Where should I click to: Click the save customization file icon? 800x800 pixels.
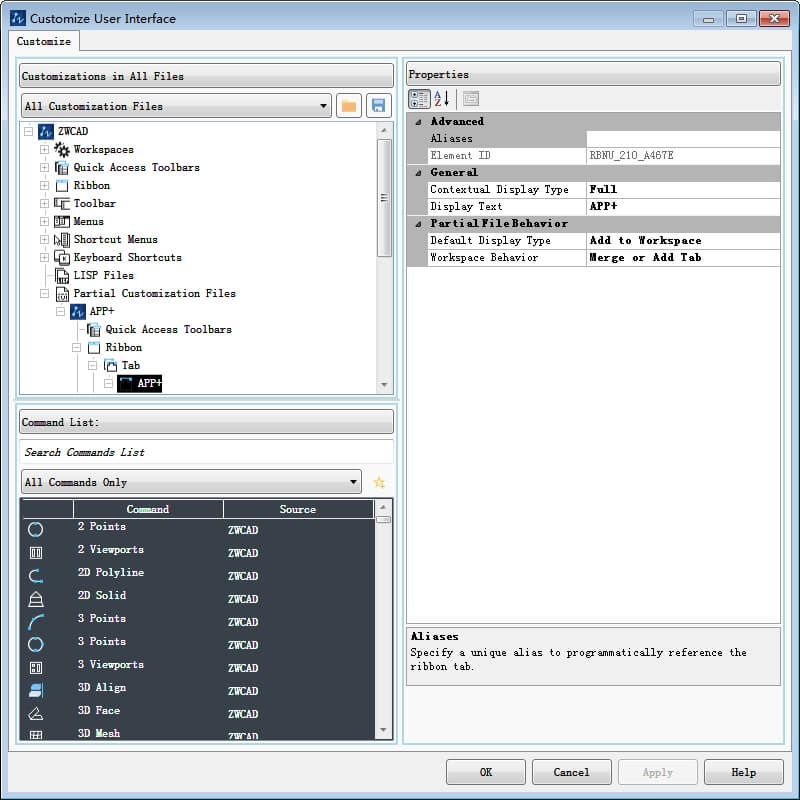(x=378, y=106)
